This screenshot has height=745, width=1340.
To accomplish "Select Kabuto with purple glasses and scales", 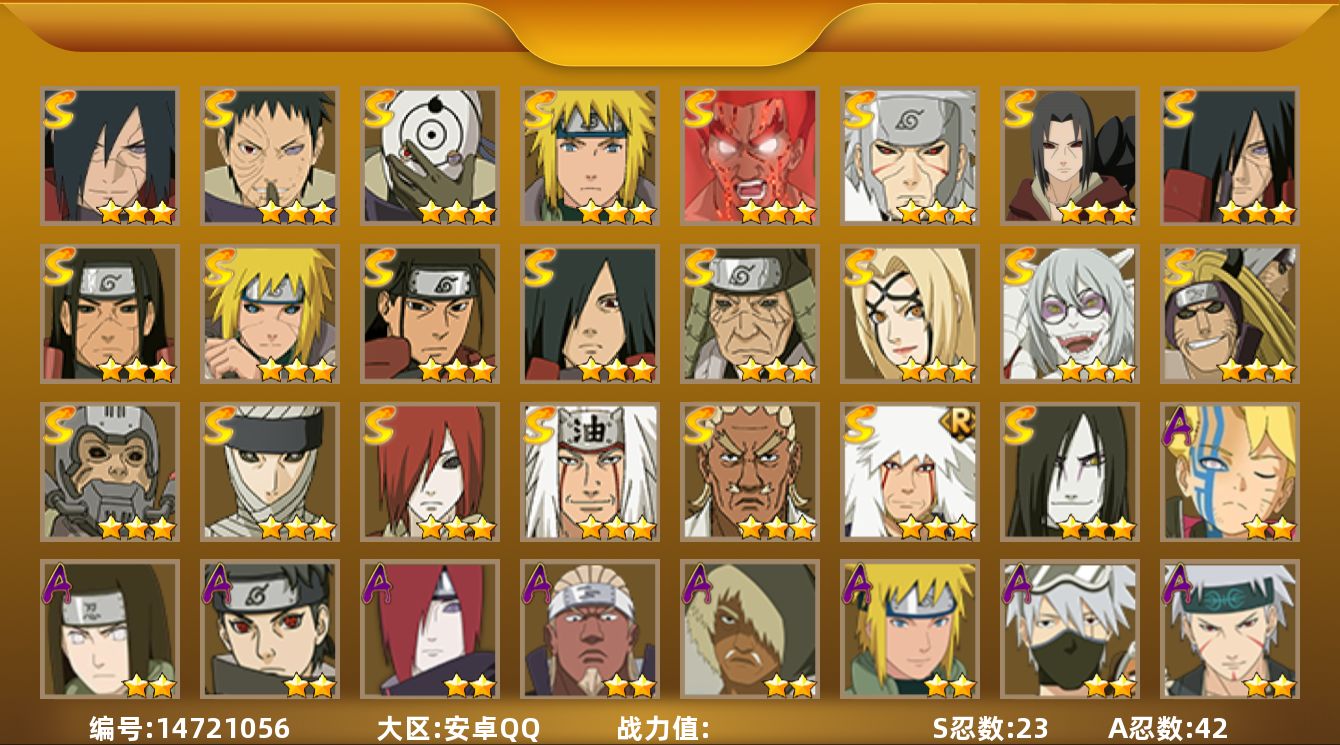I will 1070,313.
